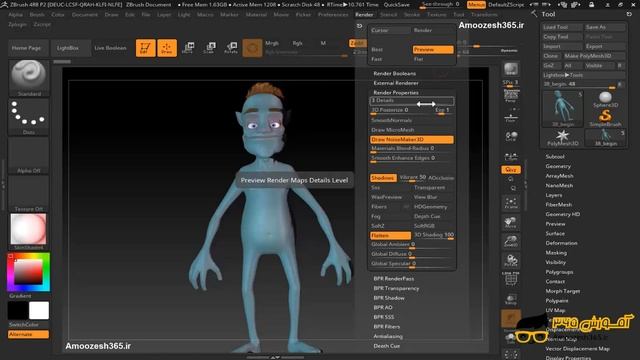The height and width of the screenshot is (360, 640).
Task: Expand the External Renderer section
Action: [x=396, y=83]
